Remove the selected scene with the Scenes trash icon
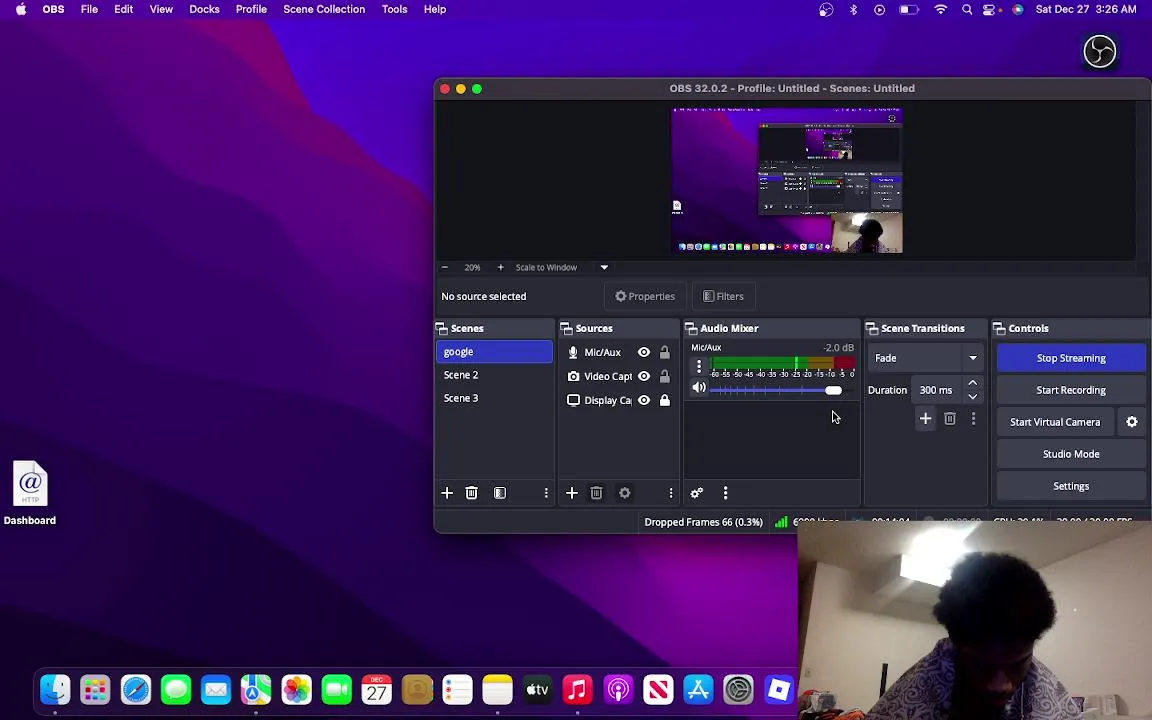The width and height of the screenshot is (1152, 720). point(472,493)
